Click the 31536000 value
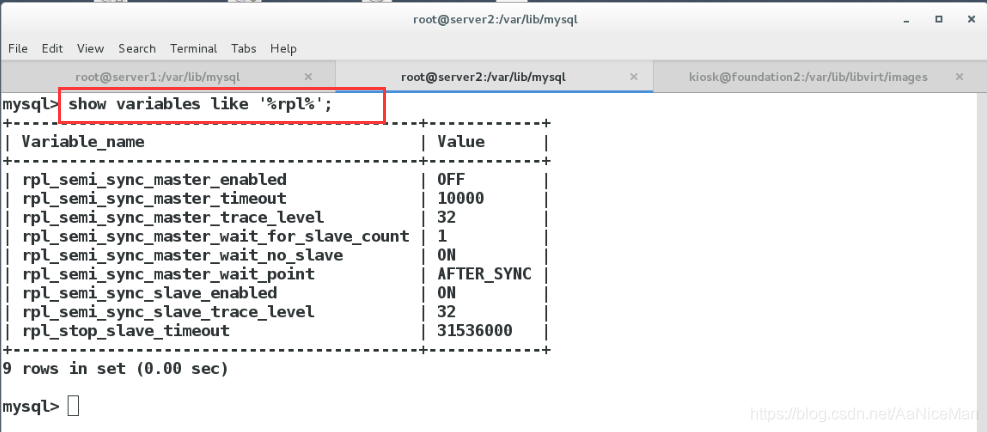987x432 pixels. point(475,331)
